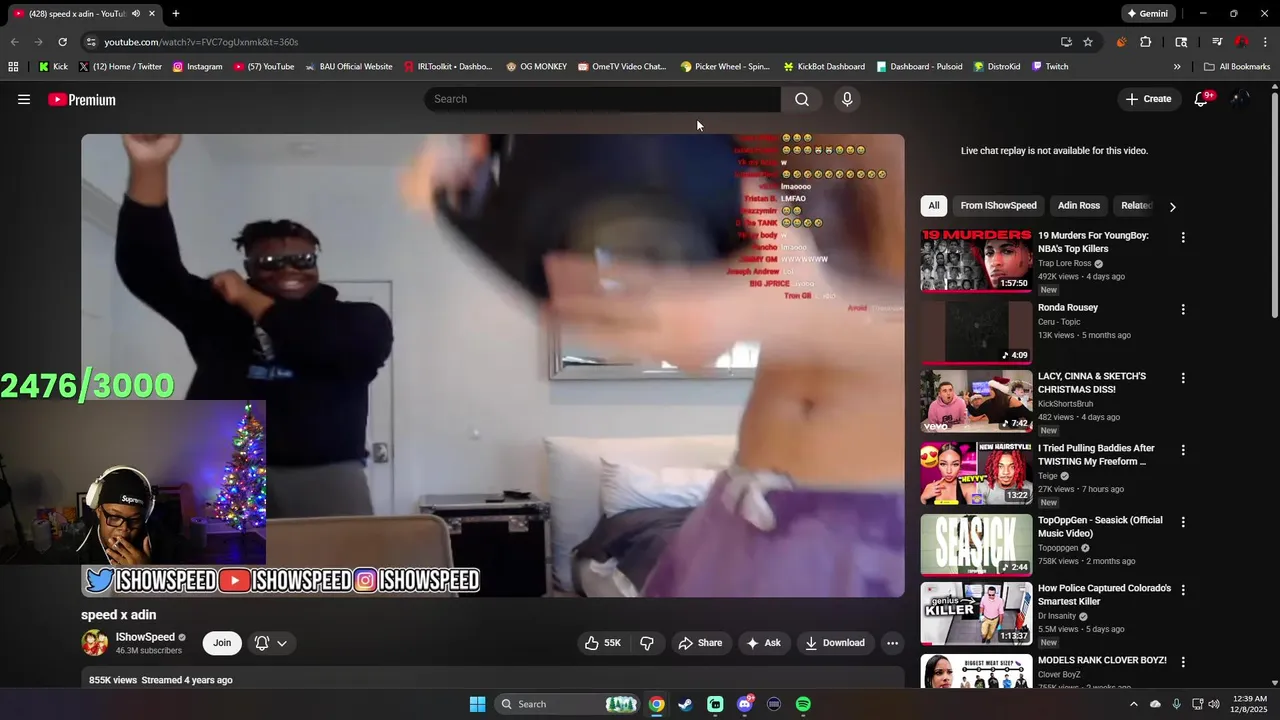Click the Chrome address bar URL
This screenshot has width=1280, height=720.
[x=201, y=42]
